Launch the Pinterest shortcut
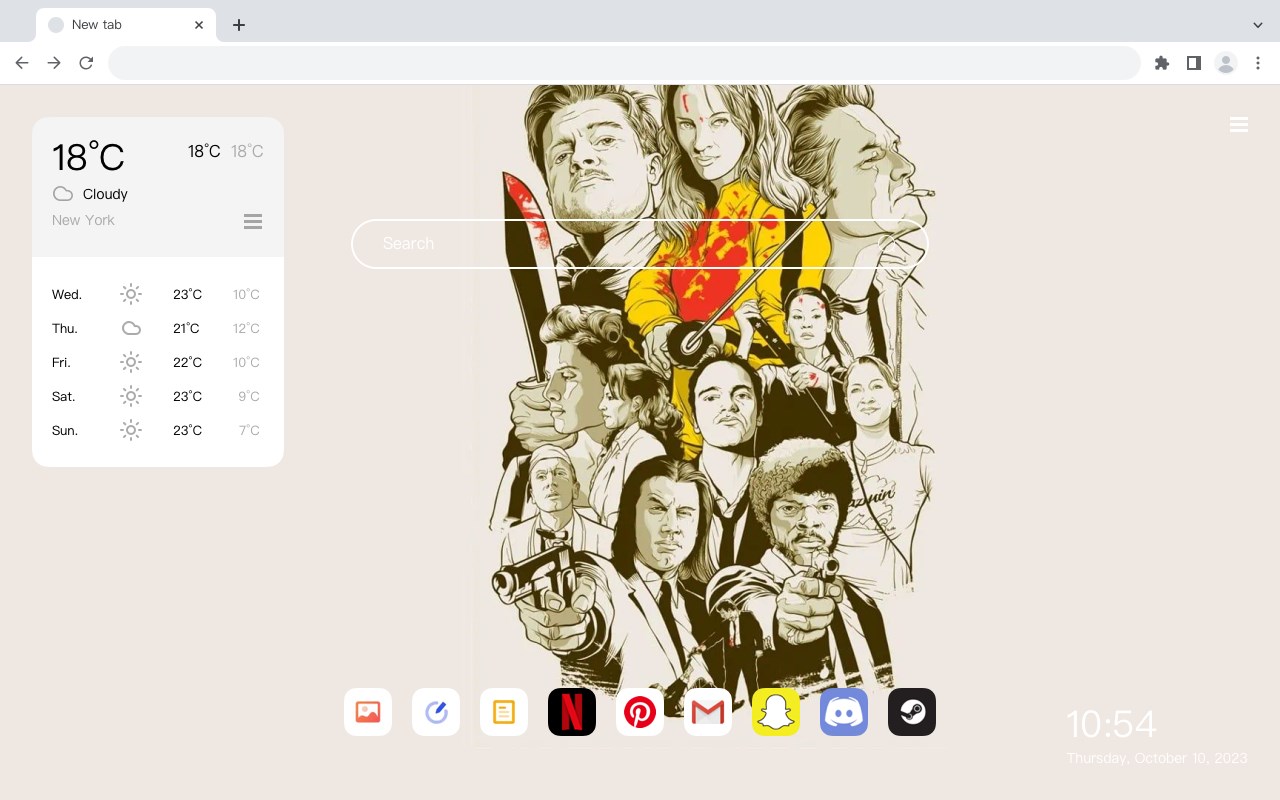This screenshot has height=800, width=1280. pyautogui.click(x=640, y=712)
